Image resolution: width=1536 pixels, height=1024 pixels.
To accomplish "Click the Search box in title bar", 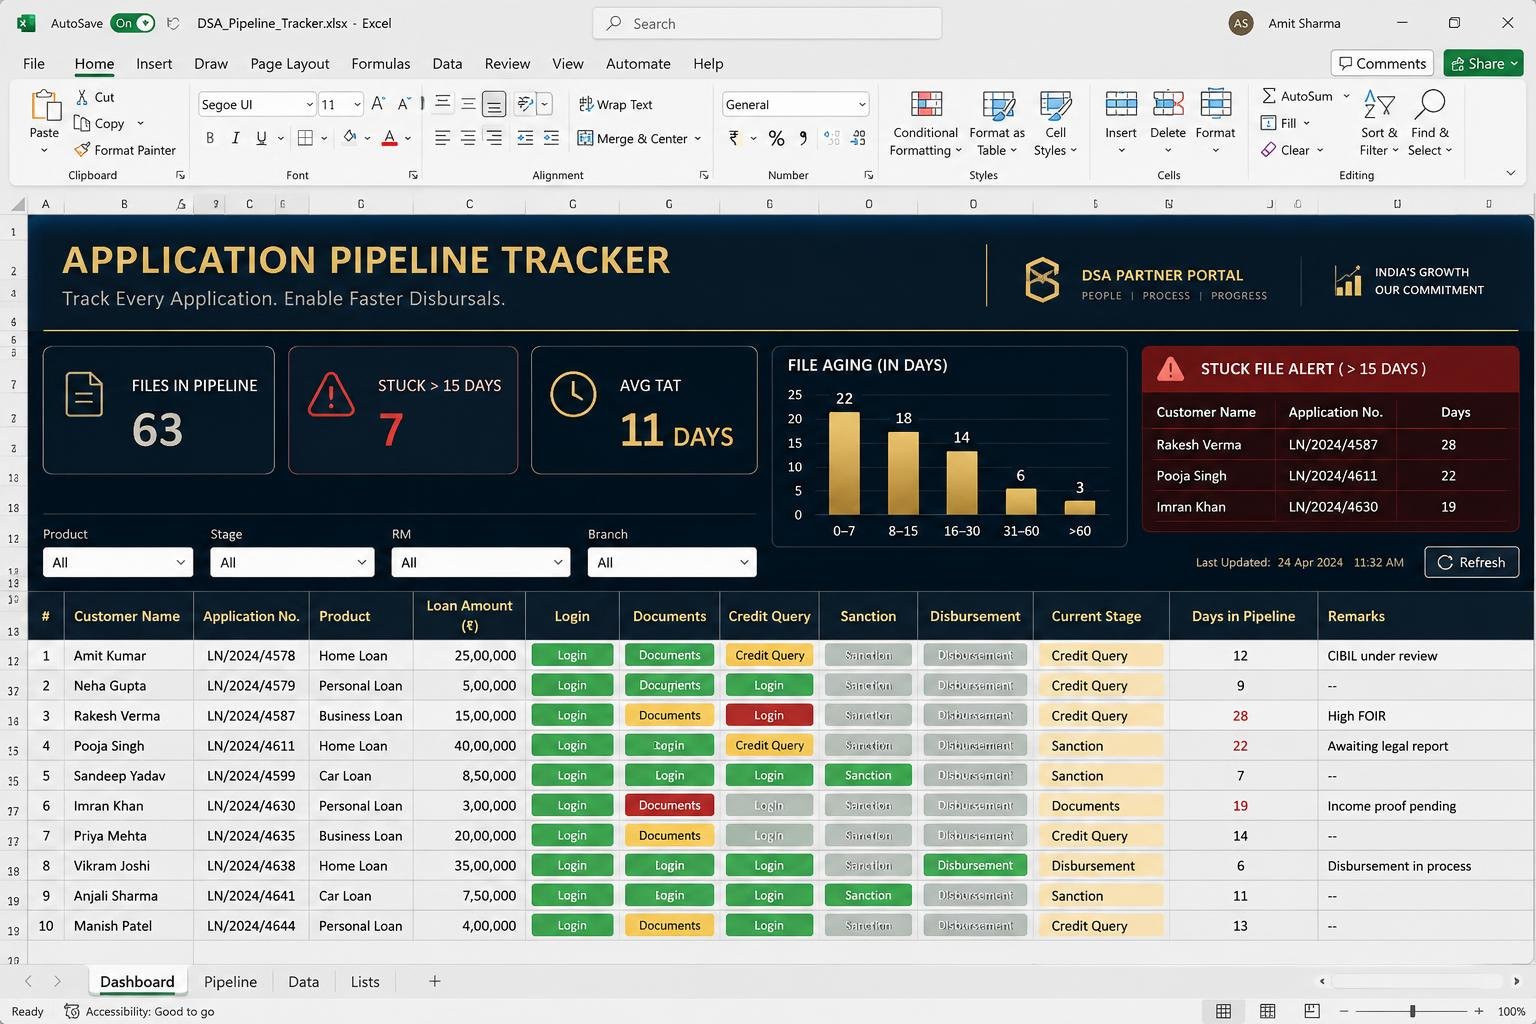I will [768, 23].
